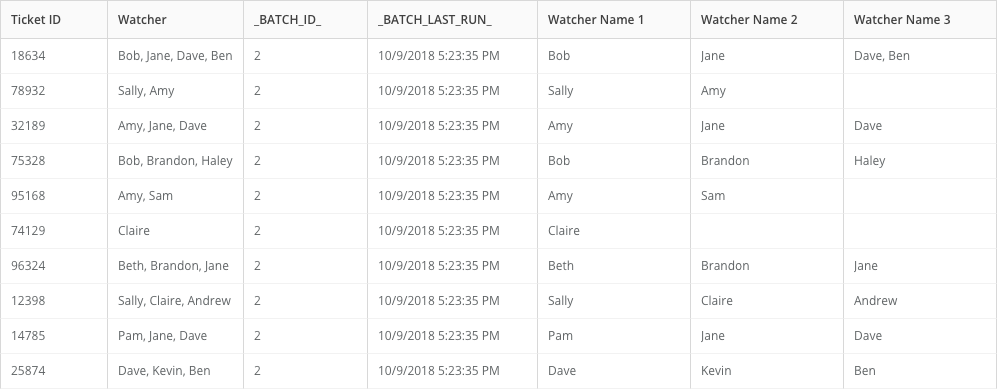Viewport: 997px width, 390px height.
Task: Click ticket ID 95168
Action: [x=54, y=196]
